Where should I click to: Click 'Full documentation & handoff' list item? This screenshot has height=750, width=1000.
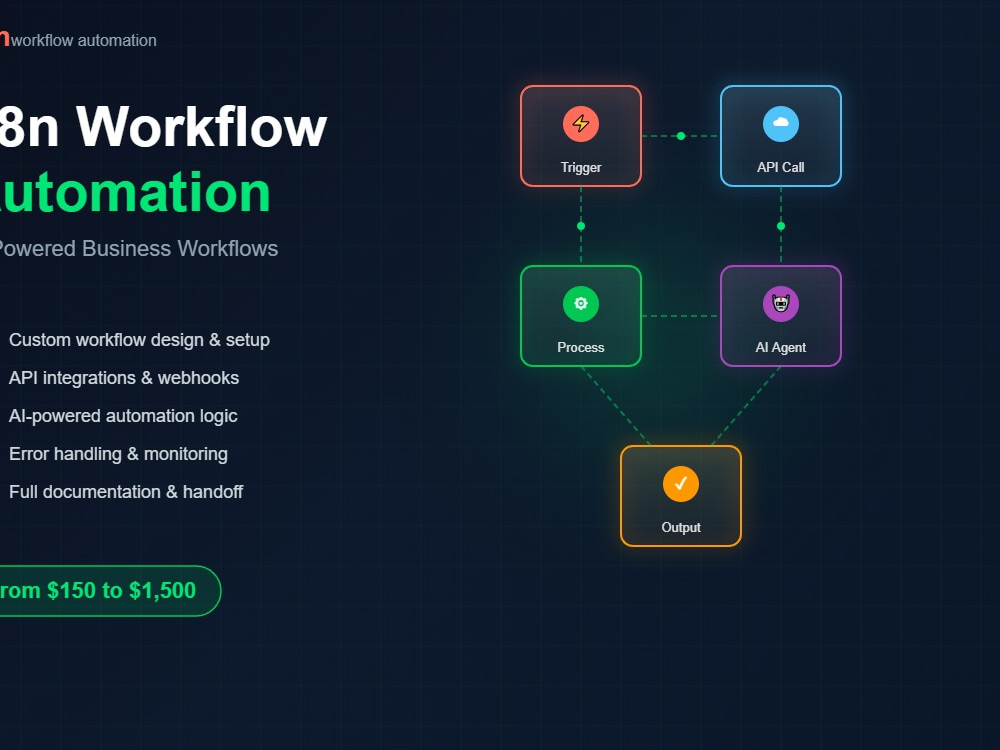(x=126, y=492)
